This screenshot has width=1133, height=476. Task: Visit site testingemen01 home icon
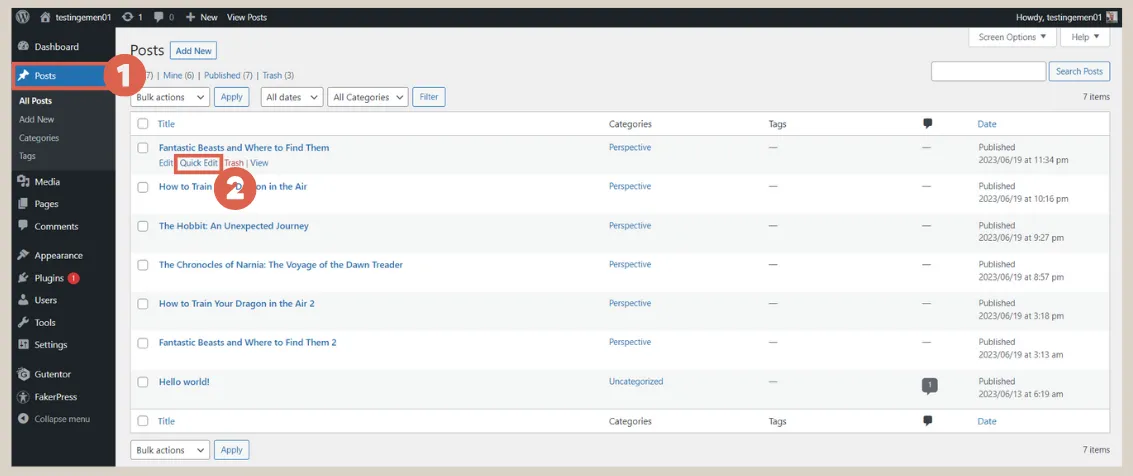46,17
